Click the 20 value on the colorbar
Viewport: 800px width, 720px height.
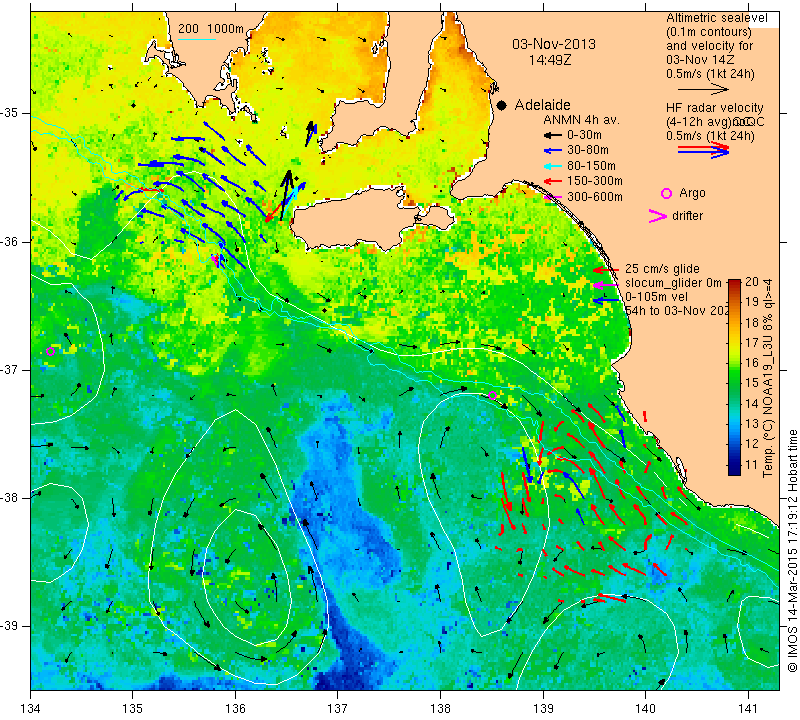click(752, 282)
